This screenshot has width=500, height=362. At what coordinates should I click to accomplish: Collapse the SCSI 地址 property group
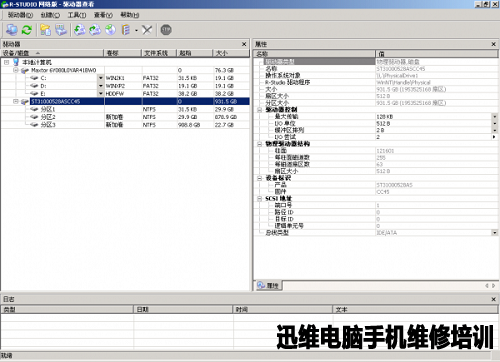[x=259, y=199]
